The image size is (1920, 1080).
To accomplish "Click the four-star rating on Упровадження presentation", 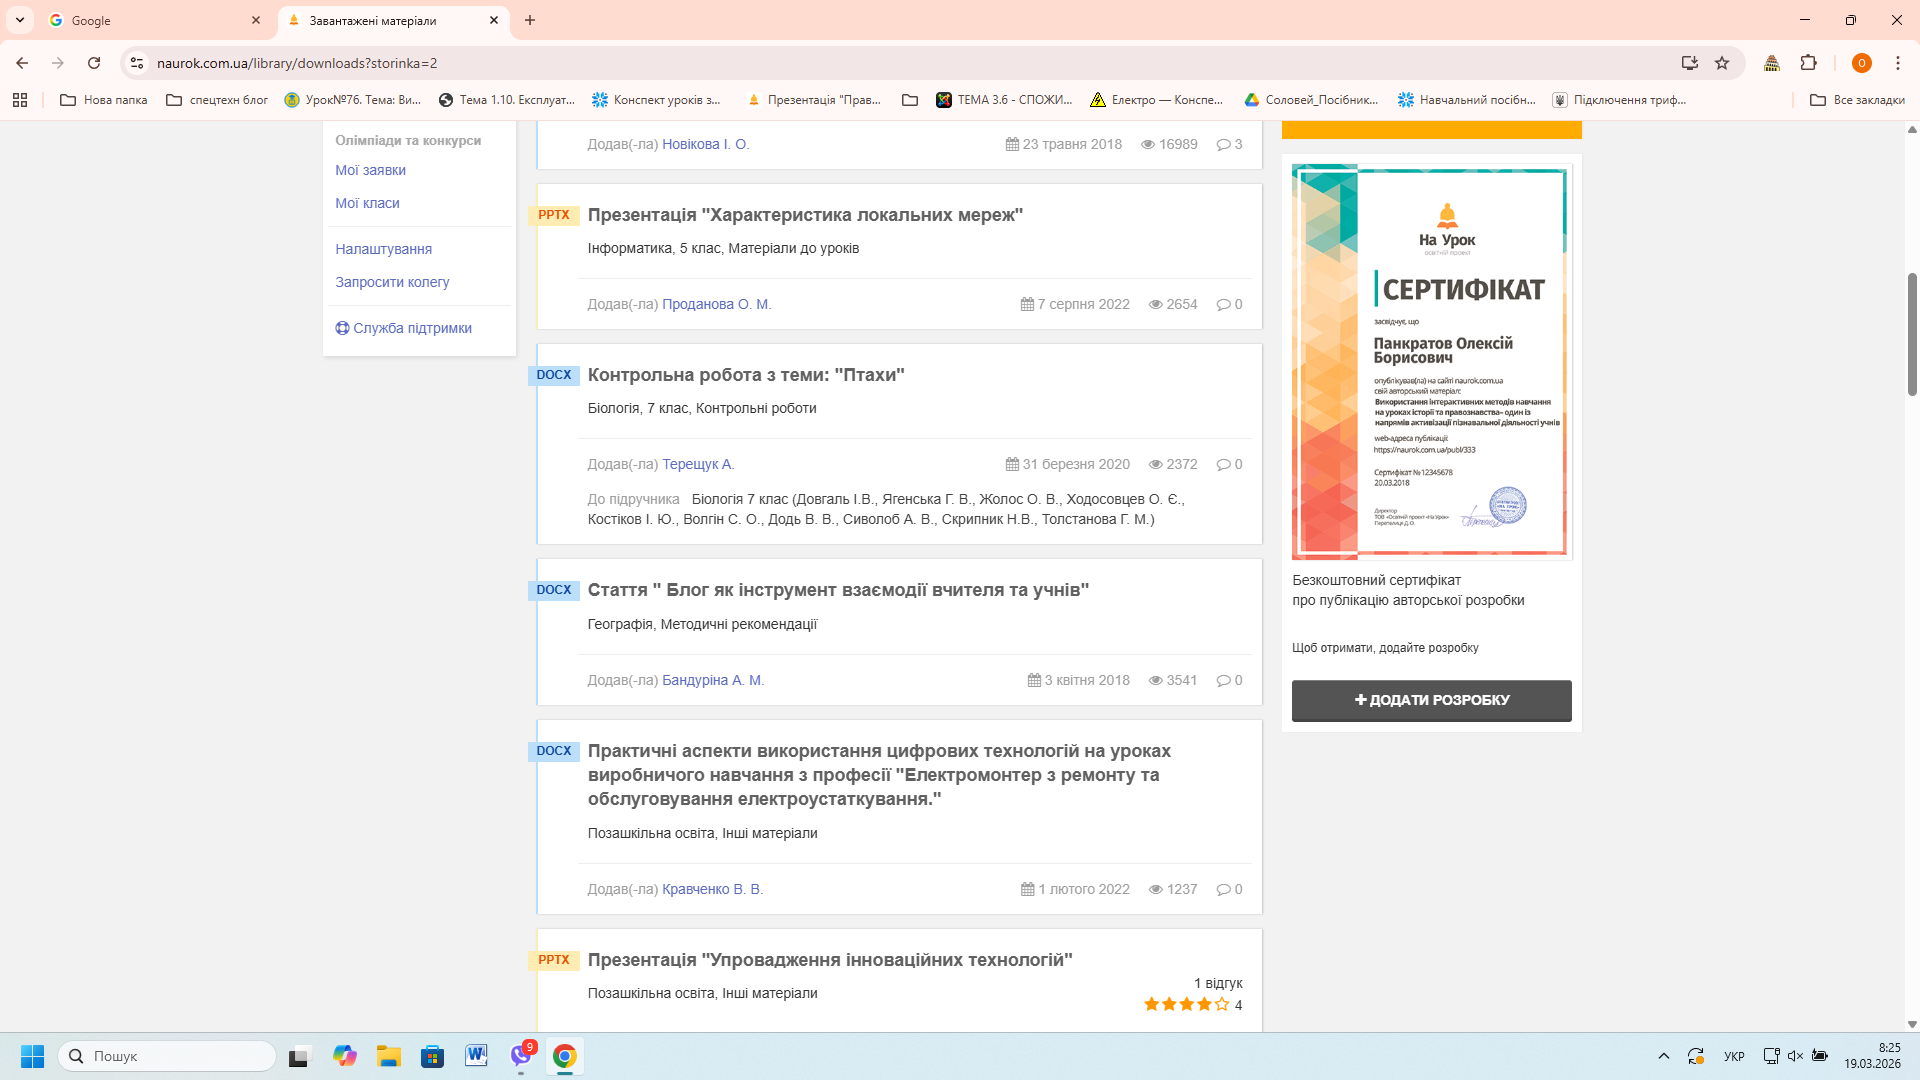I will [x=1186, y=1004].
